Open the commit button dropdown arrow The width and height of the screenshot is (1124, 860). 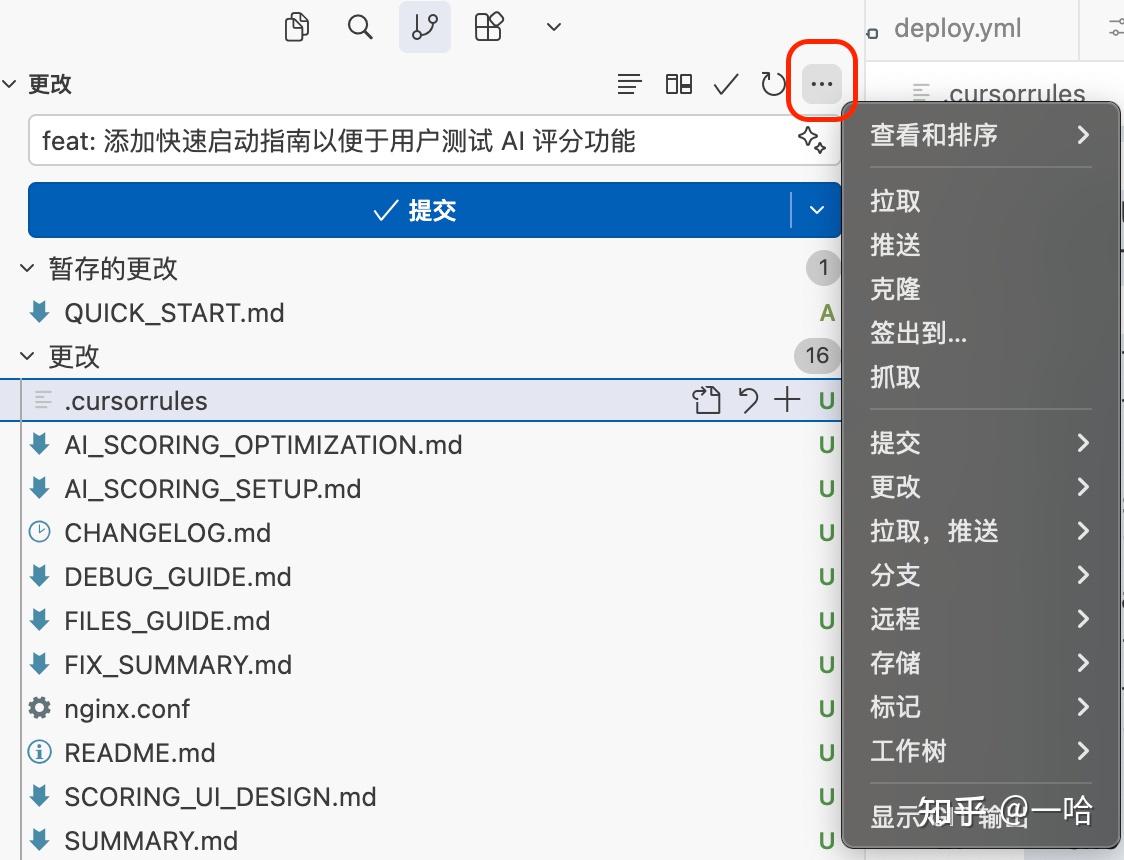[x=816, y=210]
